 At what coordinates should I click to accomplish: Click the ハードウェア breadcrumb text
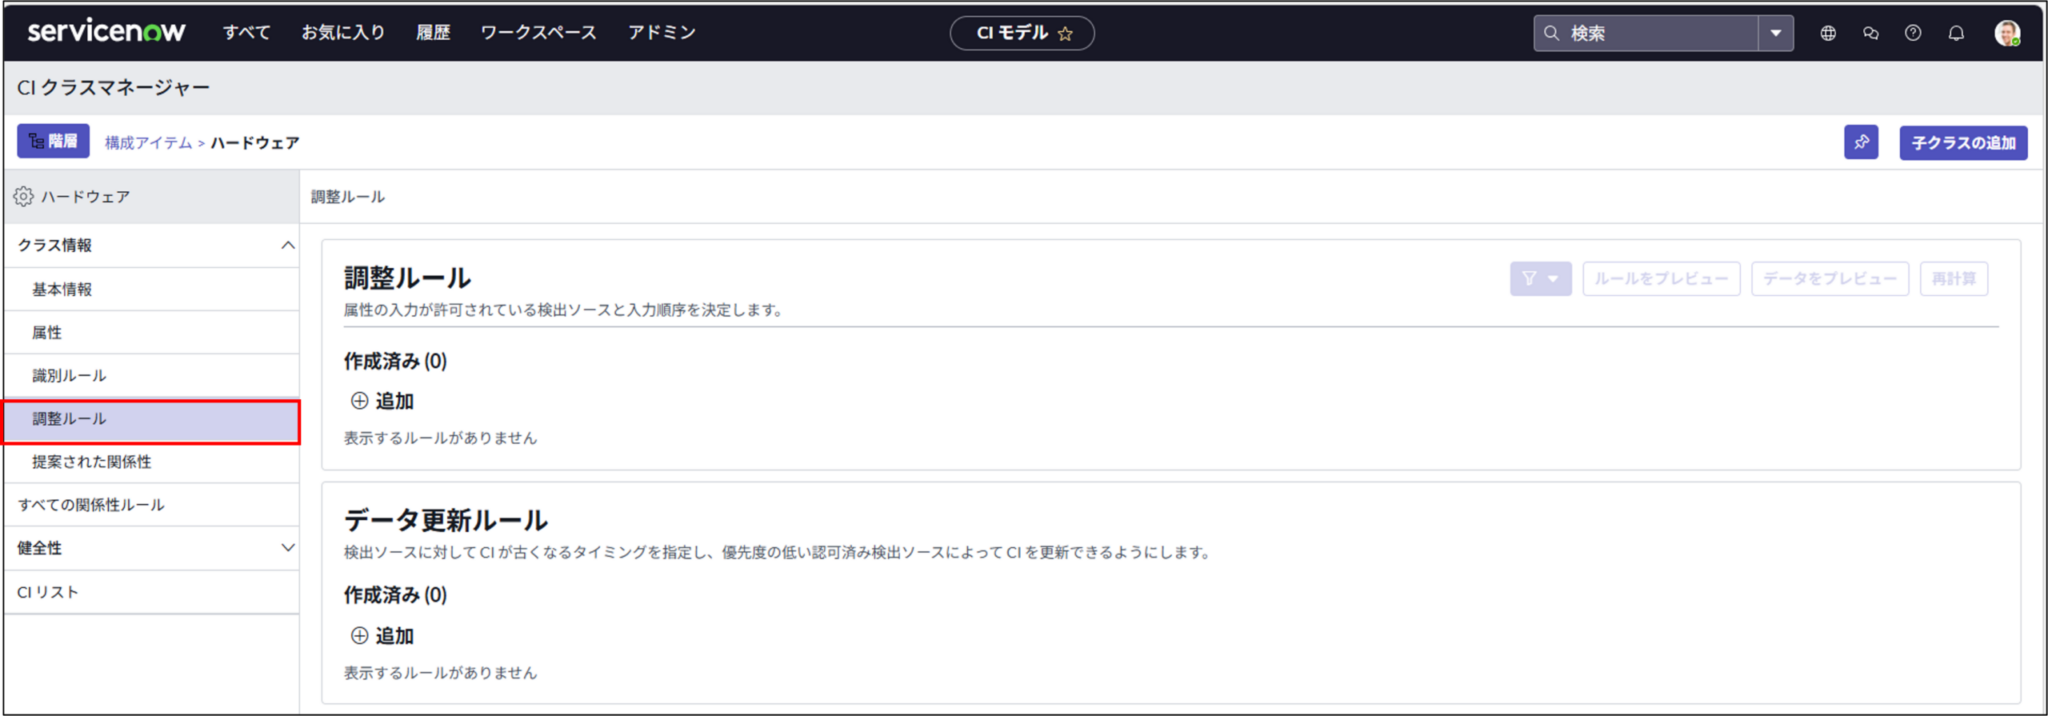pyautogui.click(x=255, y=143)
